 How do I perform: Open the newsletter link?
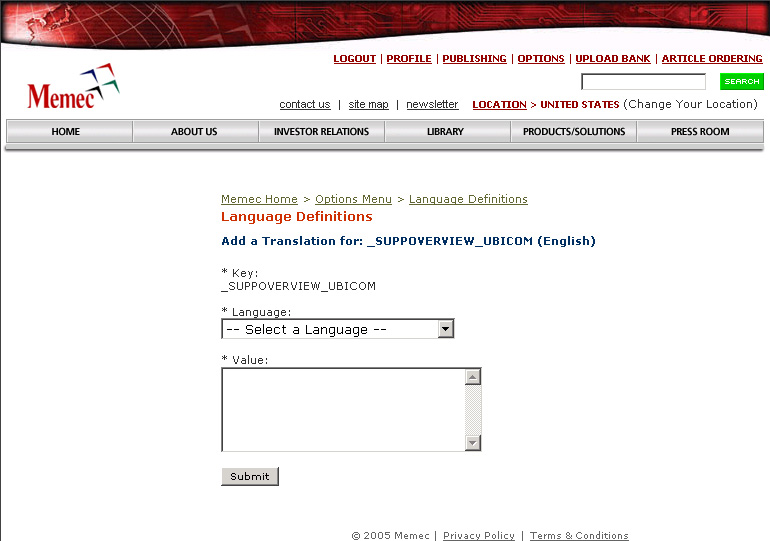click(432, 105)
